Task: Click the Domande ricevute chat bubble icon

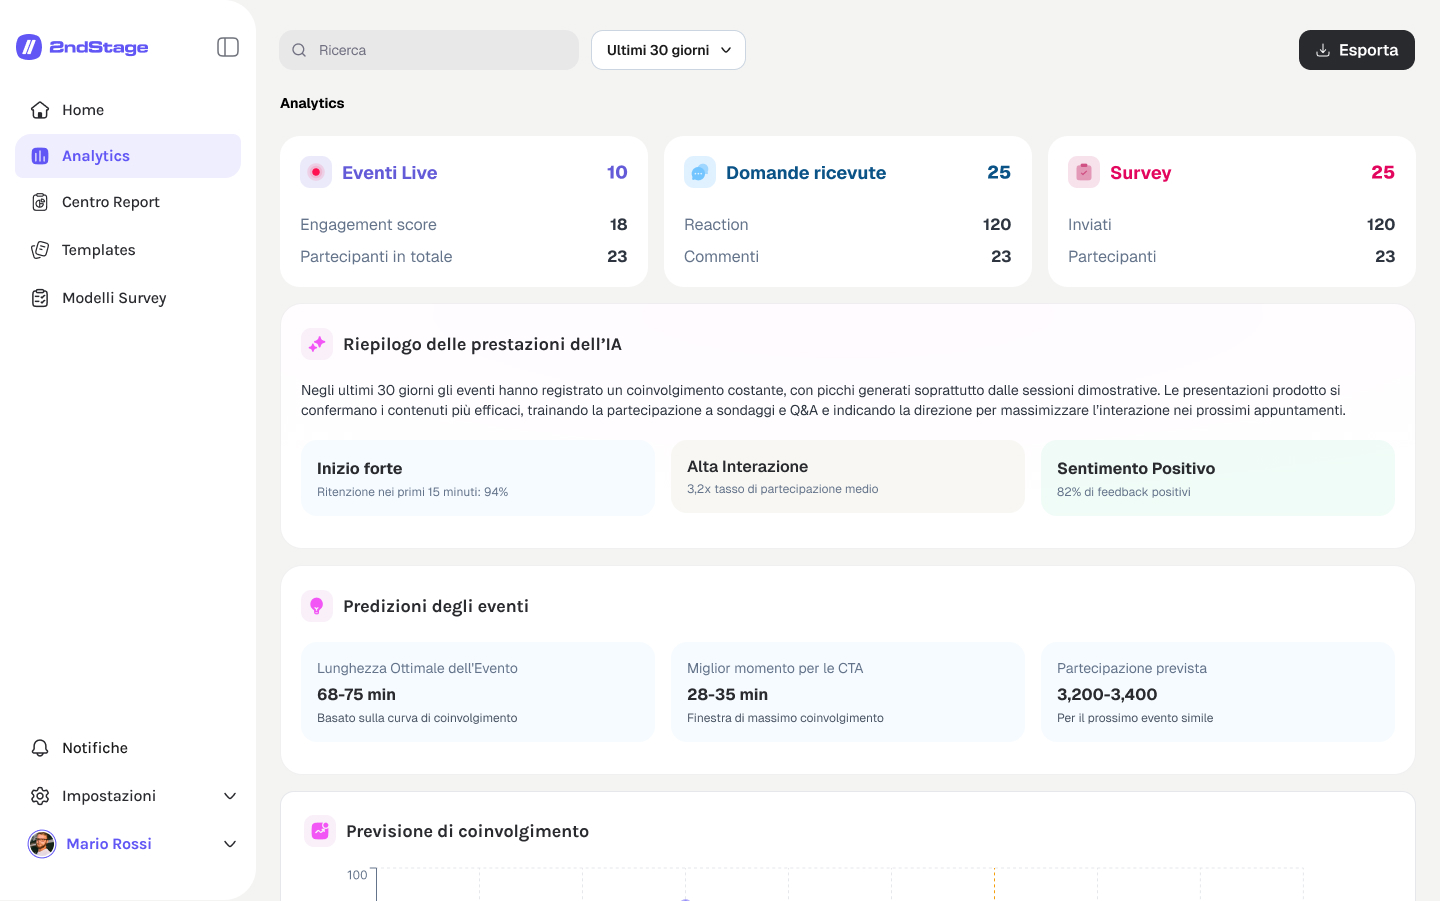Action: pos(700,172)
